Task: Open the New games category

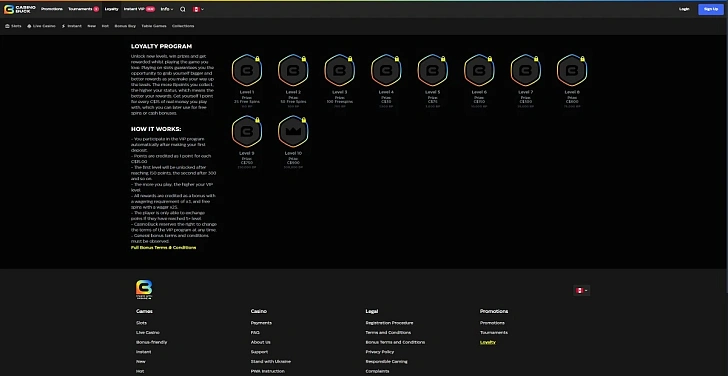Action: point(91,26)
